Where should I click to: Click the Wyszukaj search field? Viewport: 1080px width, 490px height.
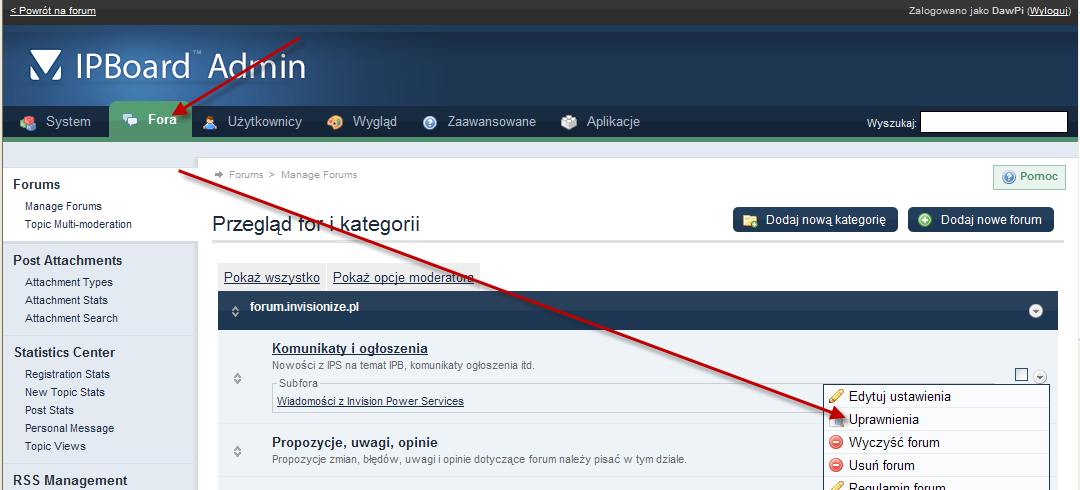pyautogui.click(x=994, y=123)
